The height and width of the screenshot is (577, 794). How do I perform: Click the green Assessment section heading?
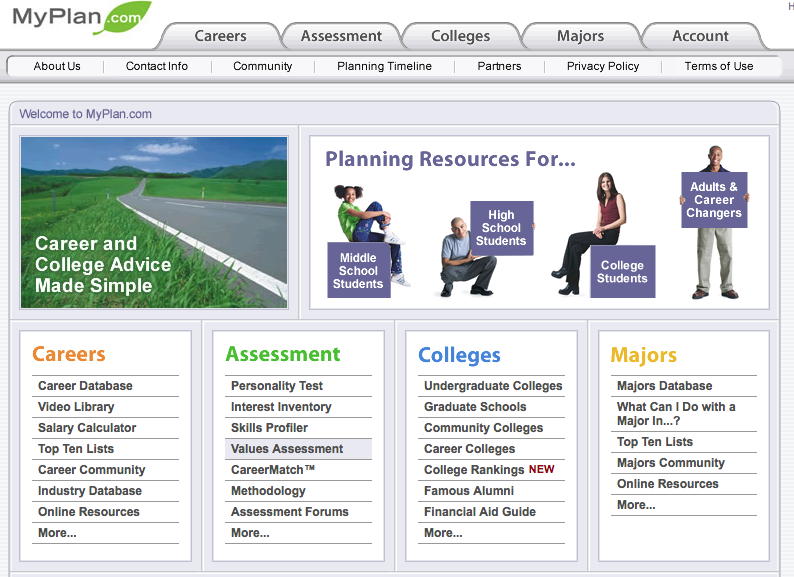[283, 354]
